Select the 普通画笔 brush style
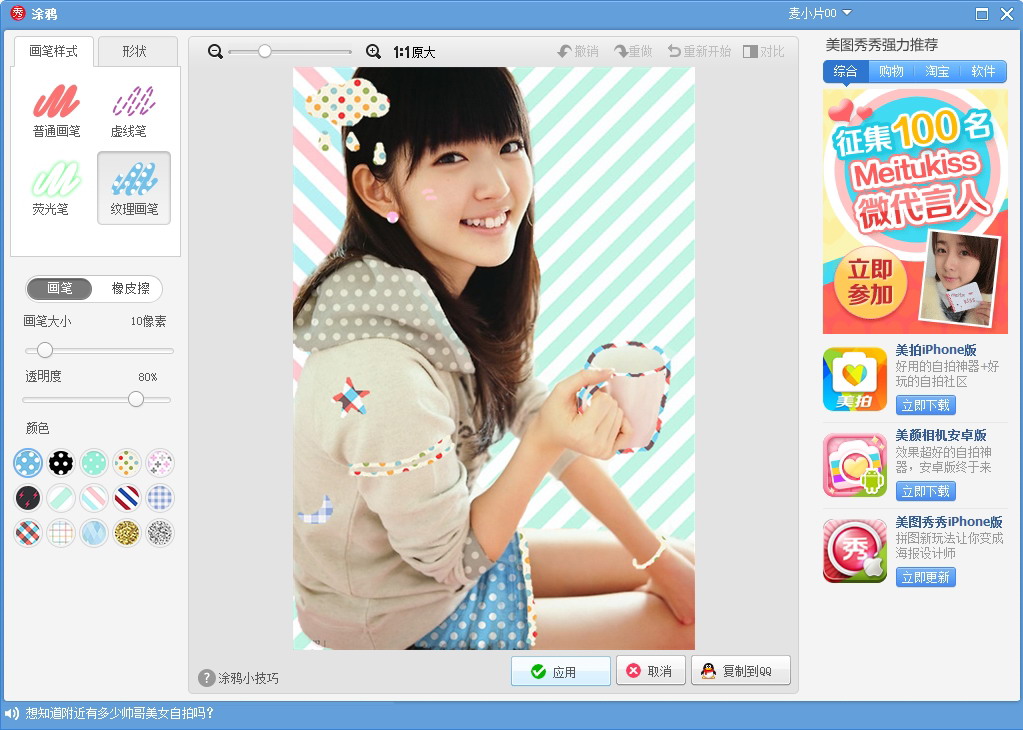1023x730 pixels. click(x=57, y=110)
